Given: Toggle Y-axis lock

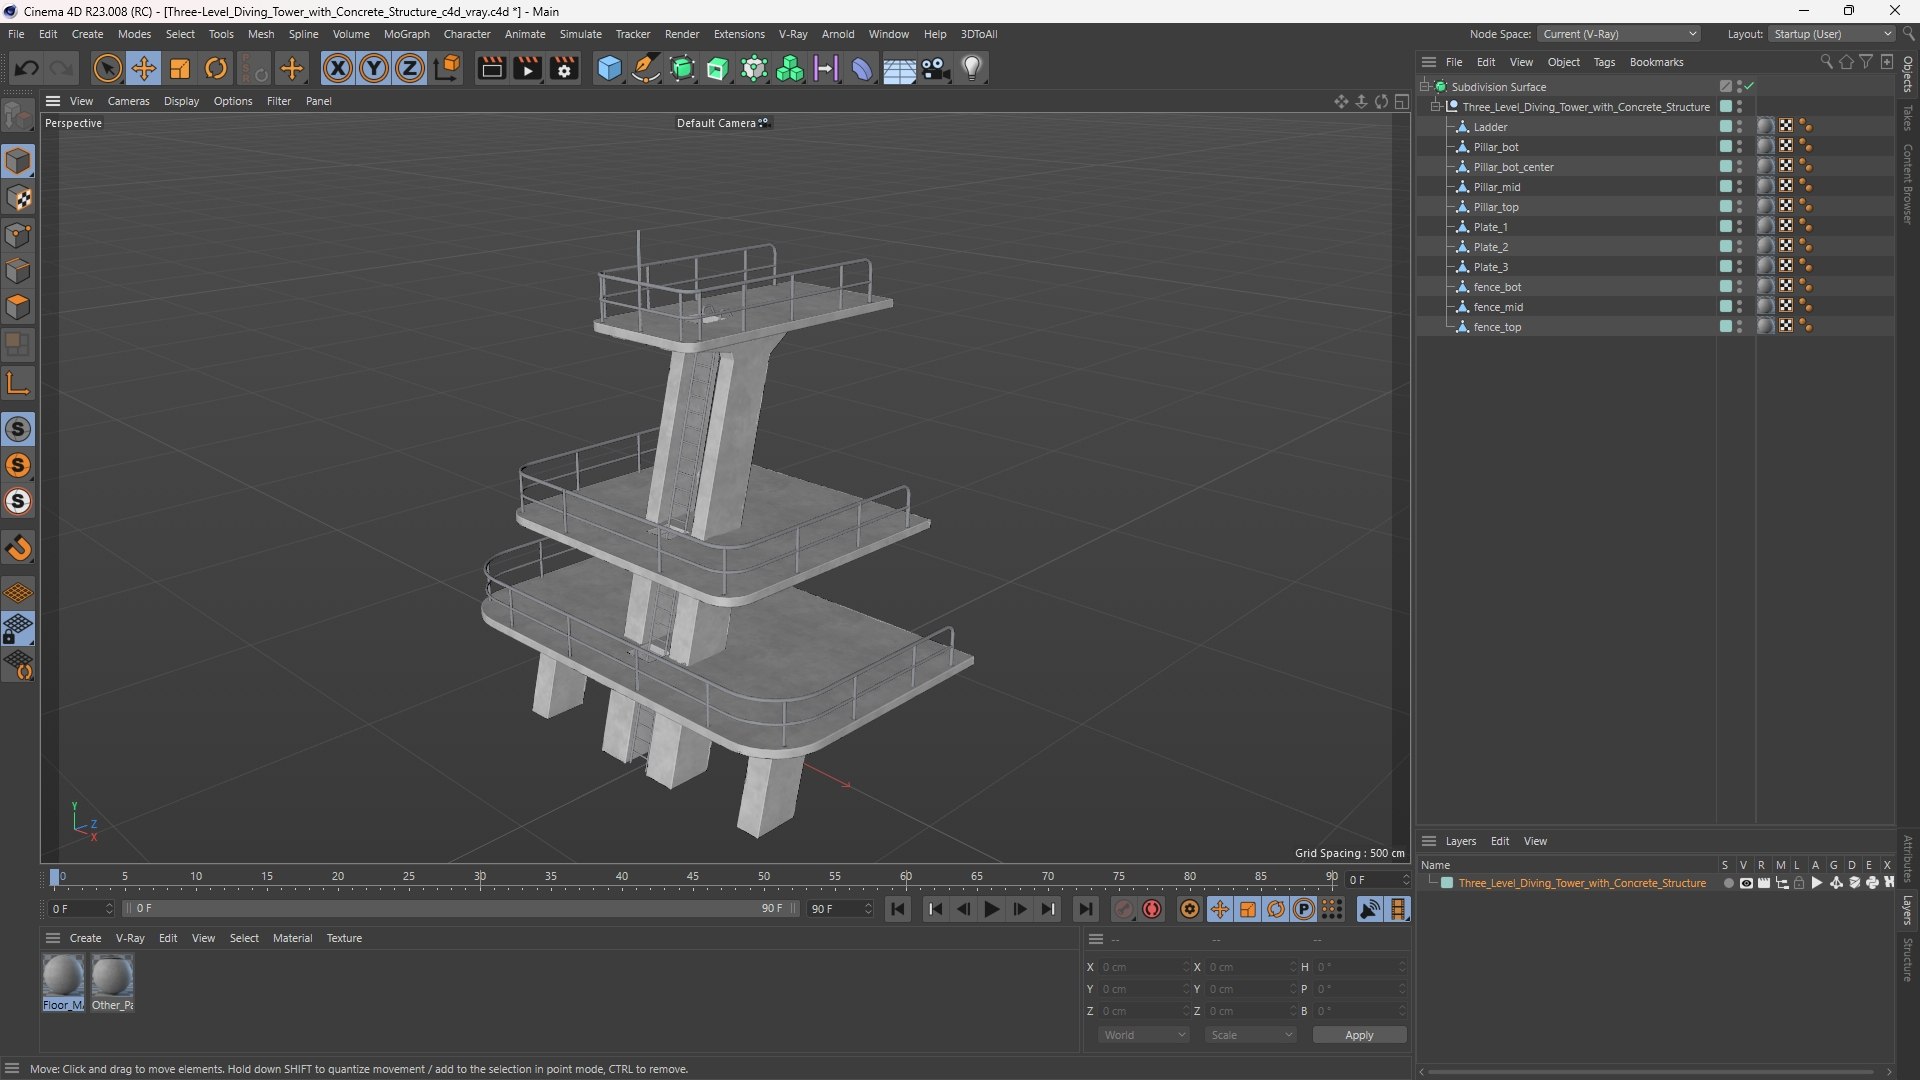Looking at the screenshot, I should [374, 68].
